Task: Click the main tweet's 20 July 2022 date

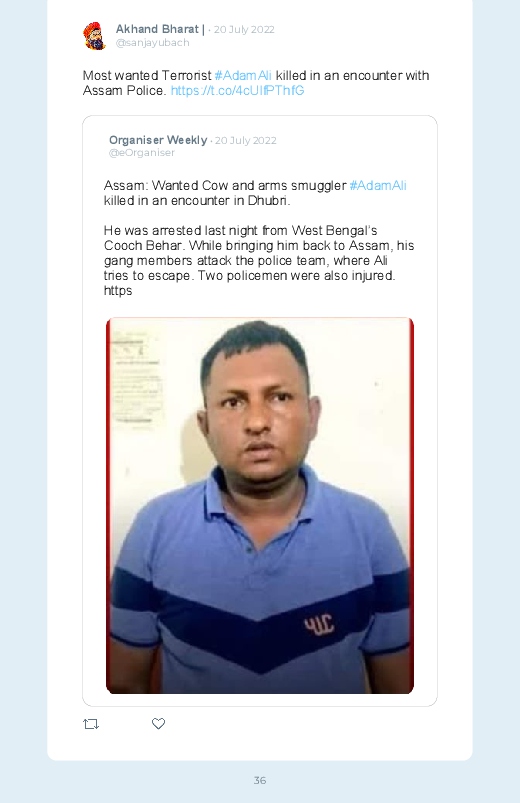Action: (x=244, y=30)
